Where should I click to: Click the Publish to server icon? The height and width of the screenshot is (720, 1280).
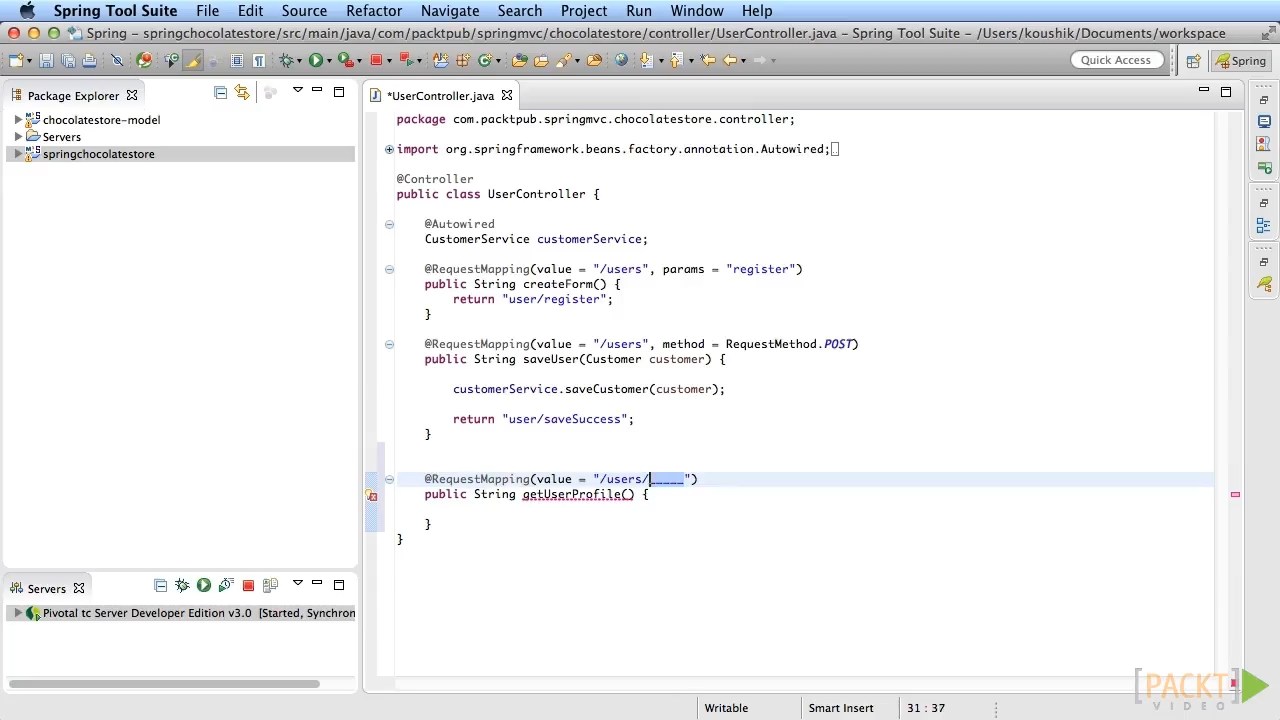(270, 586)
